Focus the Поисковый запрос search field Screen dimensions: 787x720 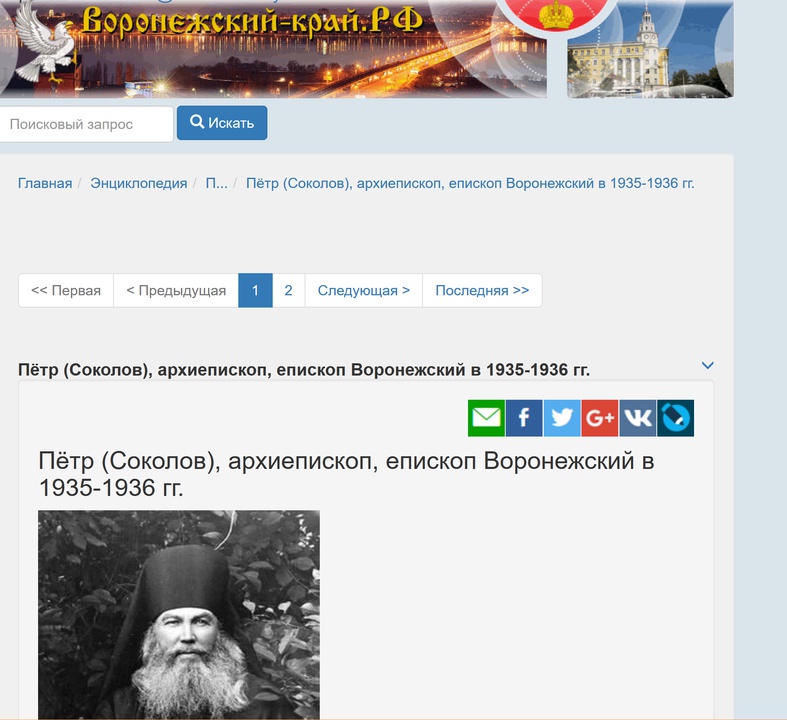tap(86, 124)
